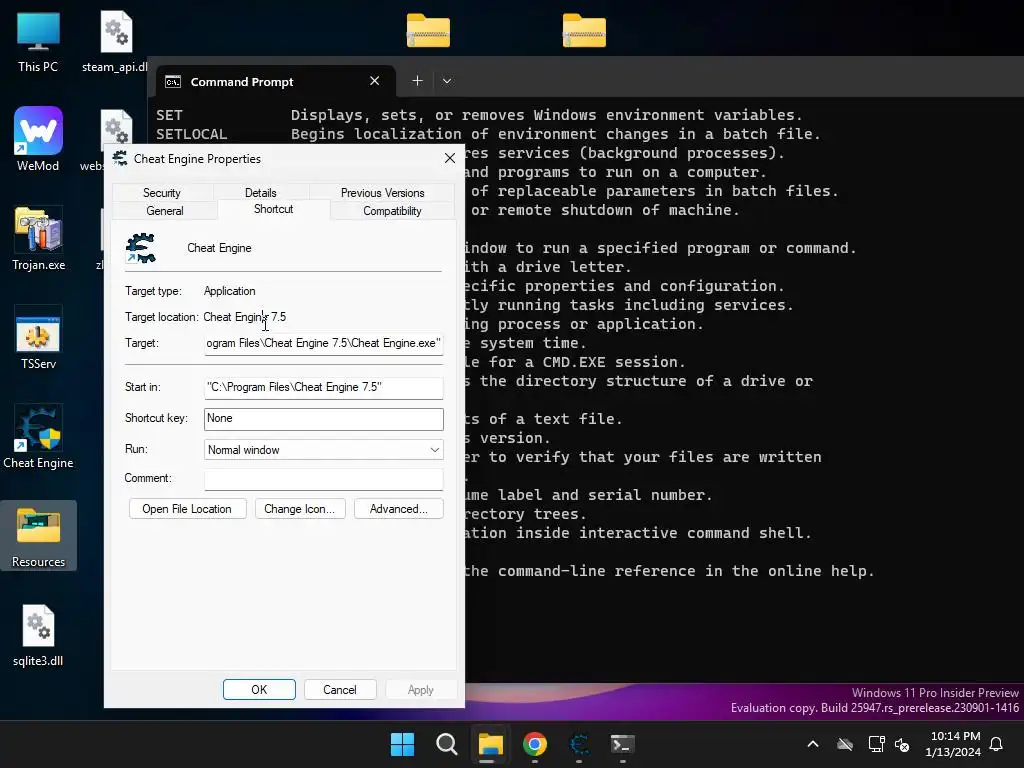Open taskbar Search
The image size is (1024, 768).
click(x=447, y=744)
